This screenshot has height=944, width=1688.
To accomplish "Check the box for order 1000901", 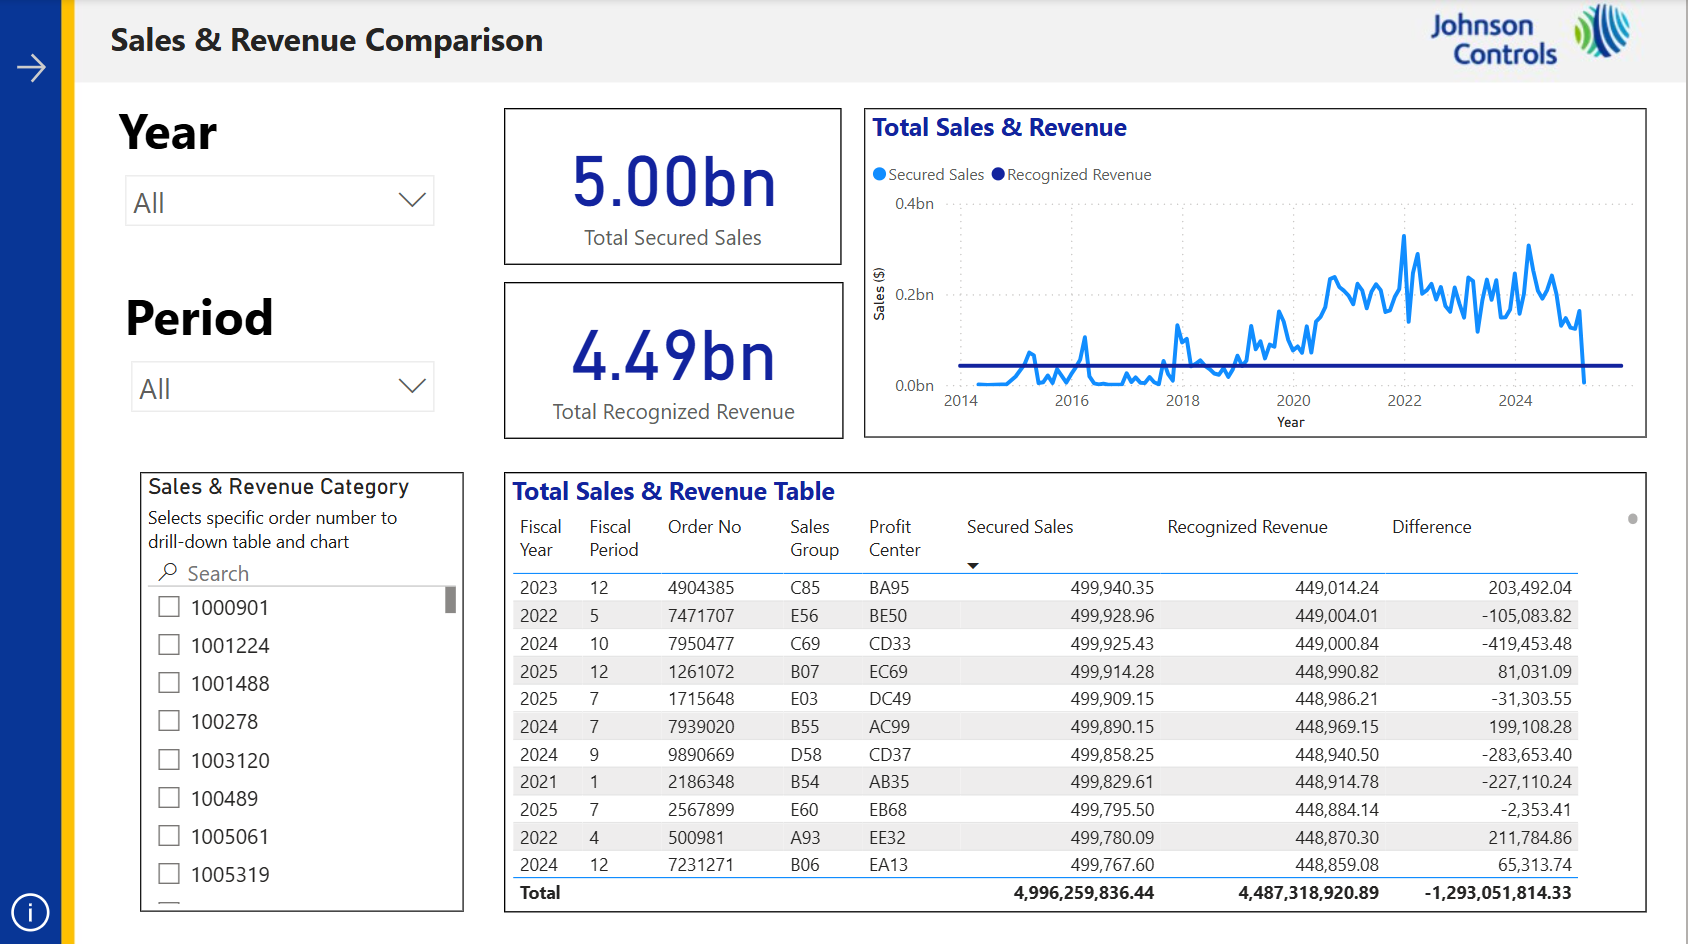I will pyautogui.click(x=169, y=607).
